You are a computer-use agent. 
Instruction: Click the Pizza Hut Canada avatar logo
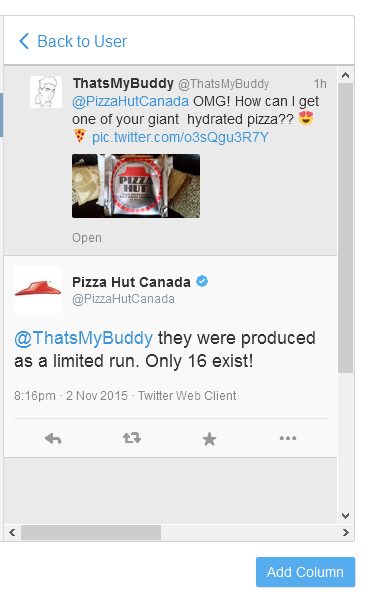[x=38, y=290]
